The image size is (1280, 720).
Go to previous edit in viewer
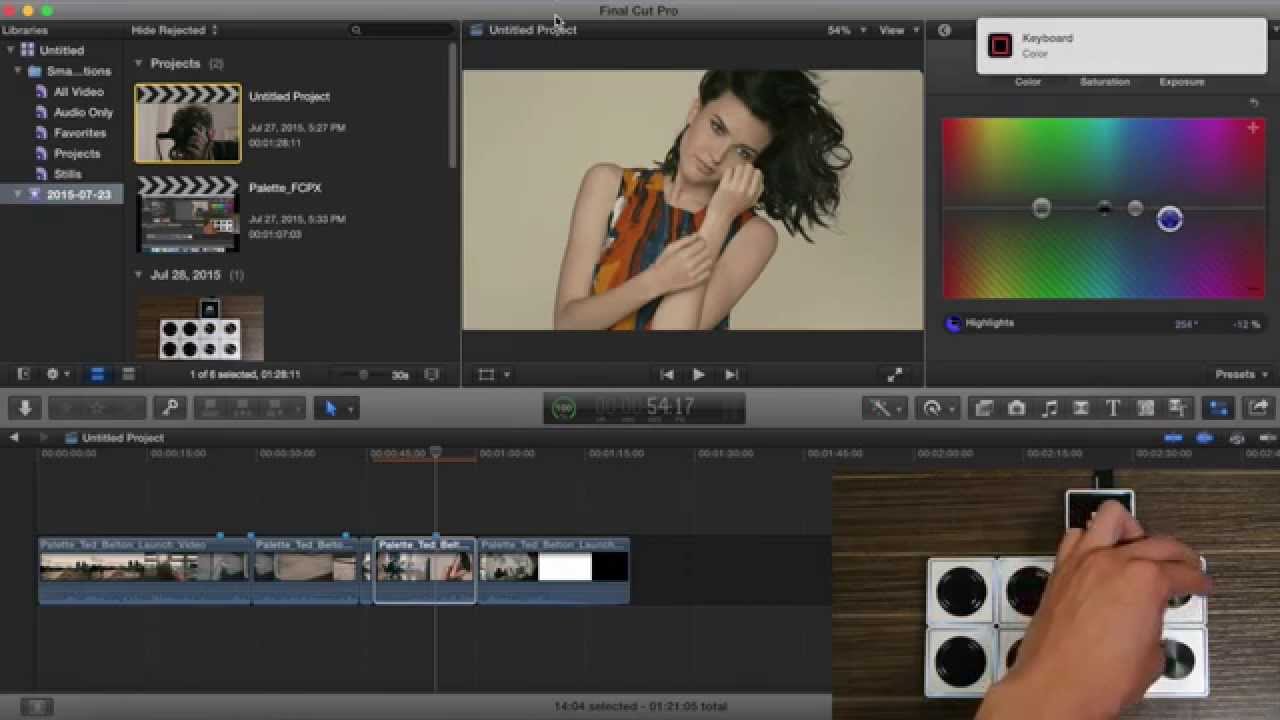pyautogui.click(x=667, y=375)
